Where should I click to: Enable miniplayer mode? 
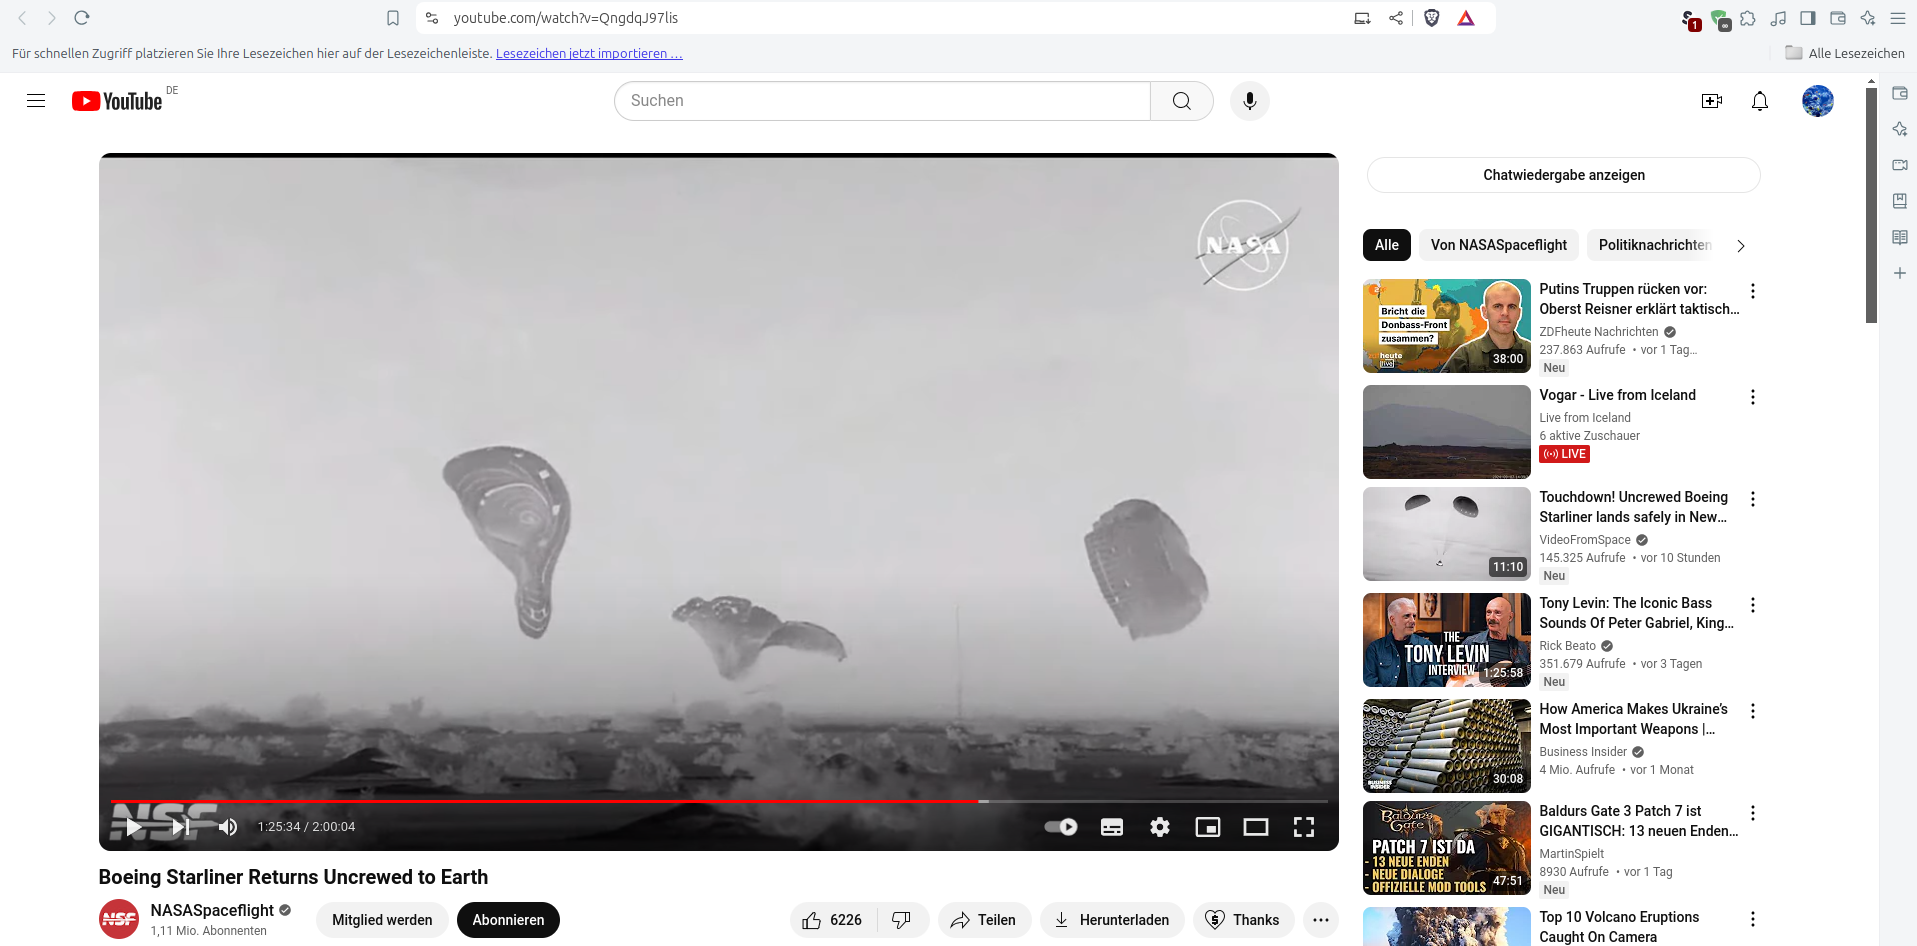coord(1208,827)
